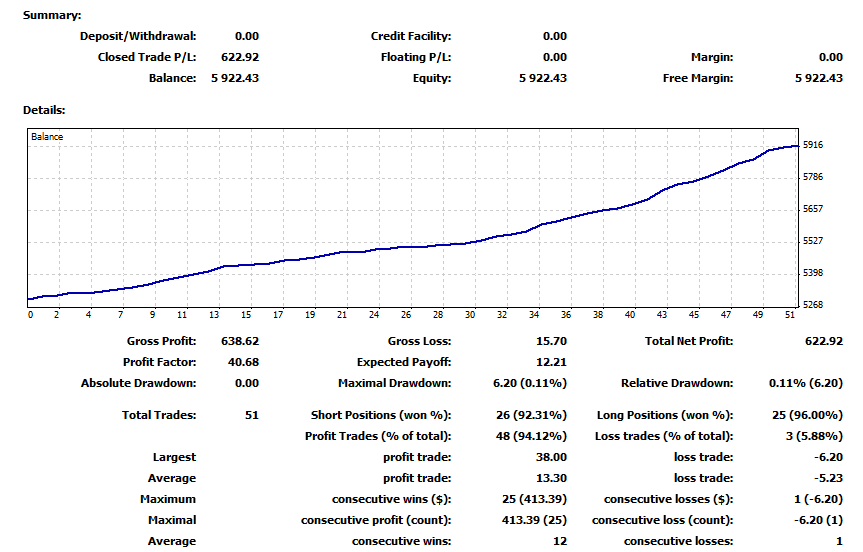Click the Maximal Drawdown value 6.20 (0.11%)
This screenshot has width=863, height=552.
pos(529,383)
